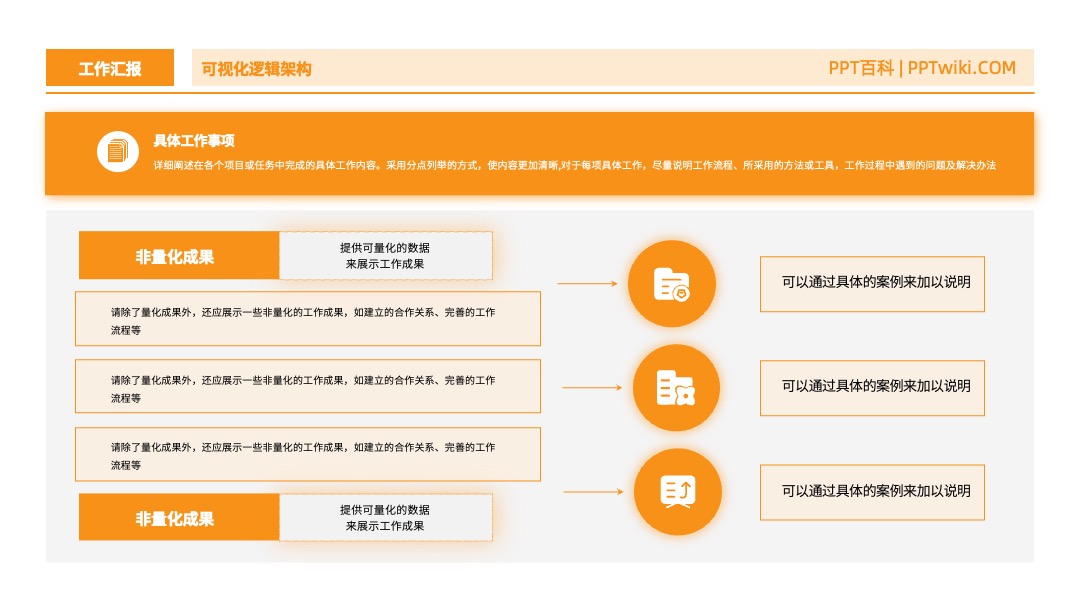Viewport: 1080px width, 608px height.
Task: Select 请除了量化成果外 box left of folder-gear icon
Action: (308, 386)
